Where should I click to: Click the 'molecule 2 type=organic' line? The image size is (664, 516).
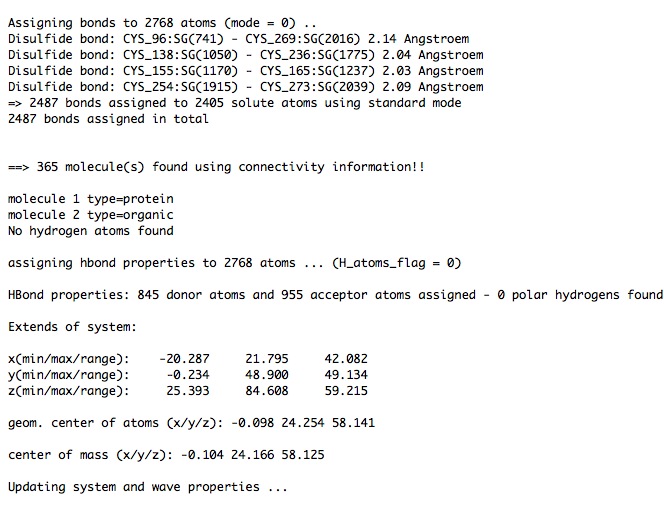click(91, 215)
